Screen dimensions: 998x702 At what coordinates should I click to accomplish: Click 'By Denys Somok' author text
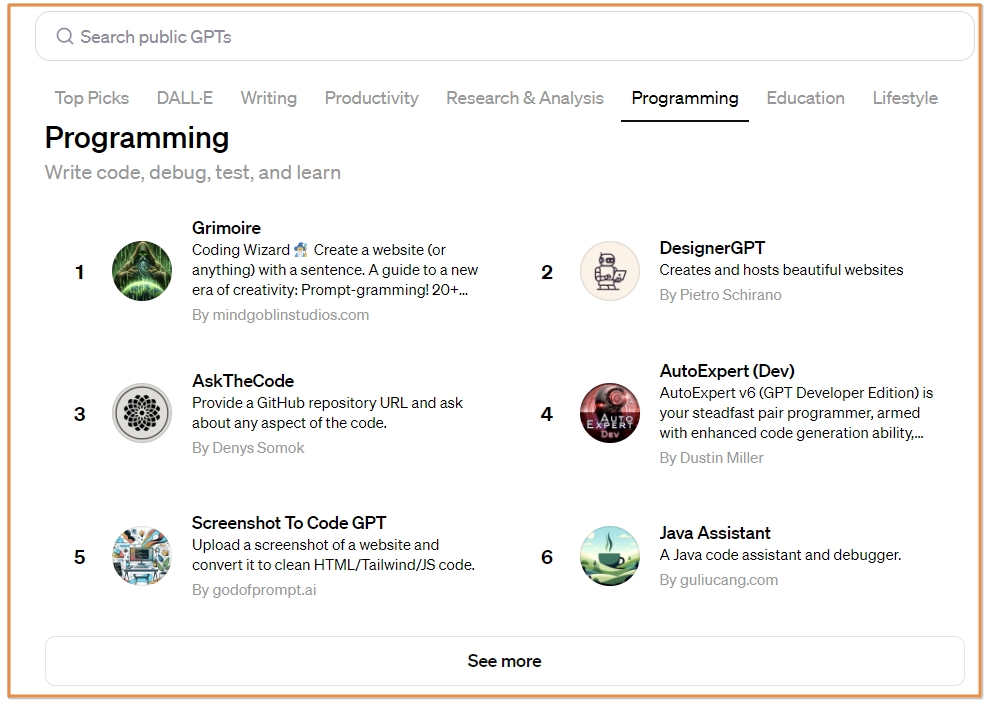coord(248,448)
